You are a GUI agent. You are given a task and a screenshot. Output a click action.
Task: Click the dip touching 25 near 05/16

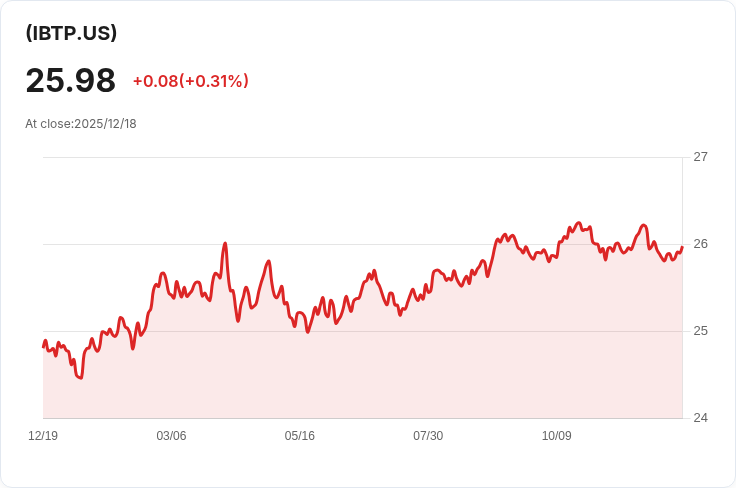(308, 332)
